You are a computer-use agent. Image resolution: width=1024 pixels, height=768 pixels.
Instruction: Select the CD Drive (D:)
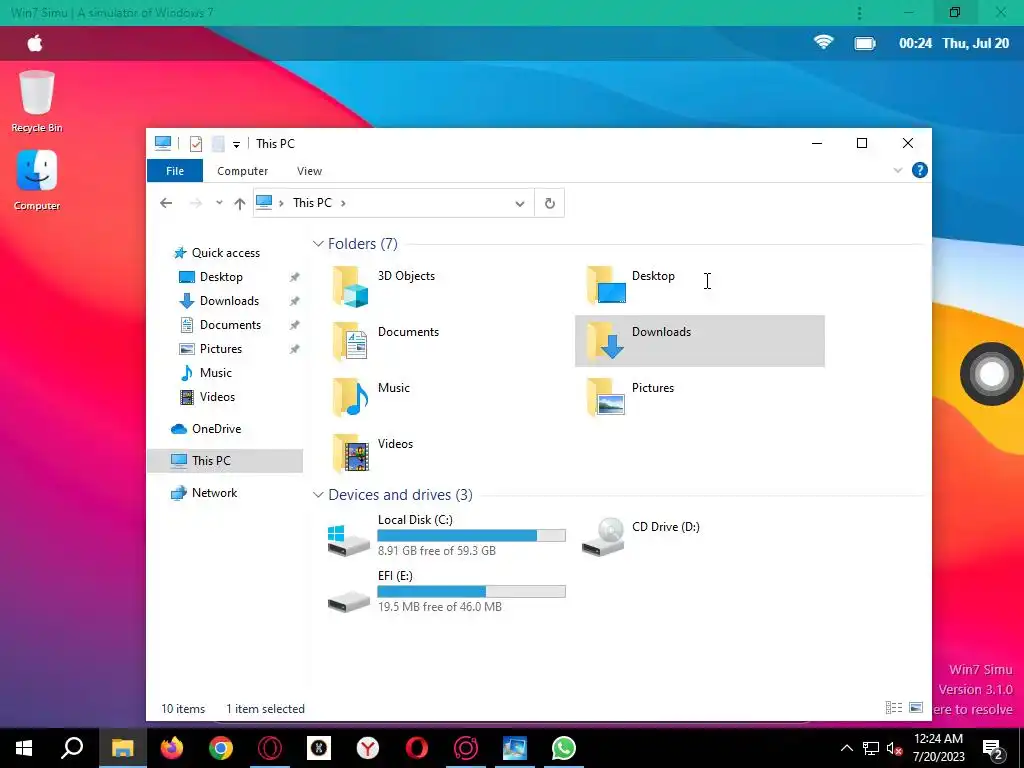click(641, 536)
